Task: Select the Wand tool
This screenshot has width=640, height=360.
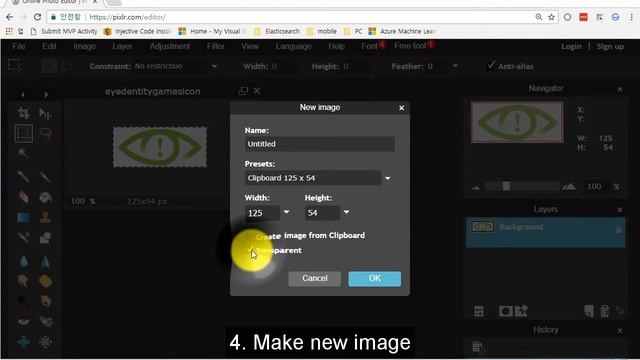Action: (x=23, y=153)
